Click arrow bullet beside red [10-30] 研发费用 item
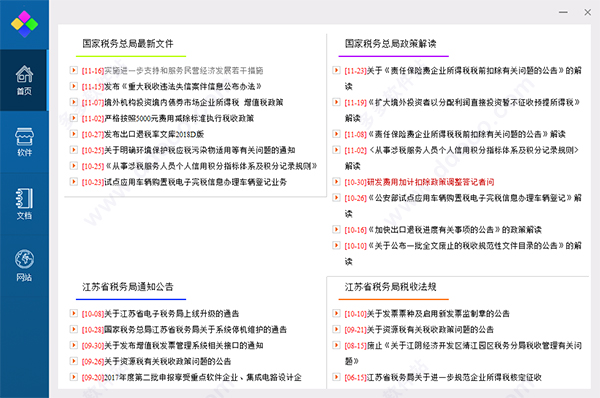600x398 pixels. click(x=336, y=181)
